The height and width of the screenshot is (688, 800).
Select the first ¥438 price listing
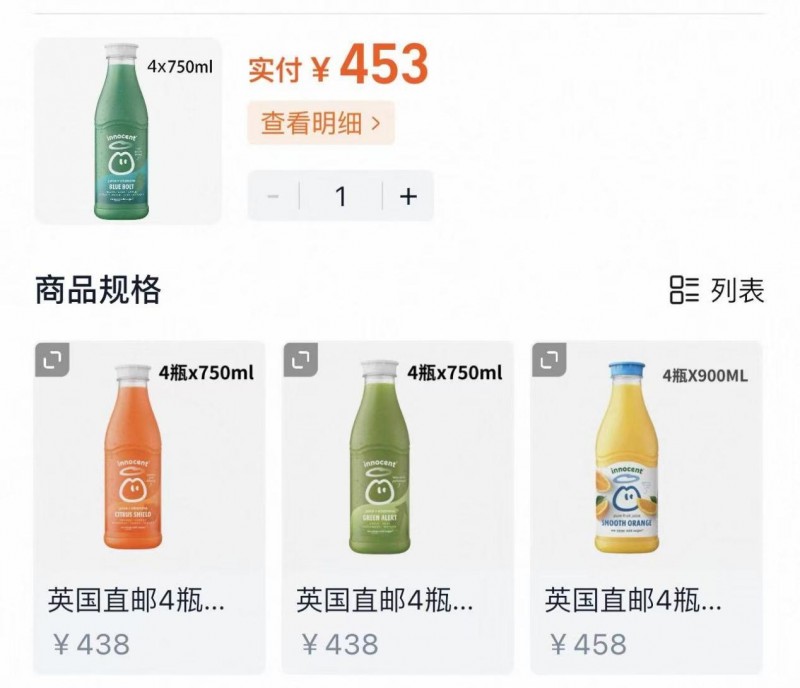92,644
